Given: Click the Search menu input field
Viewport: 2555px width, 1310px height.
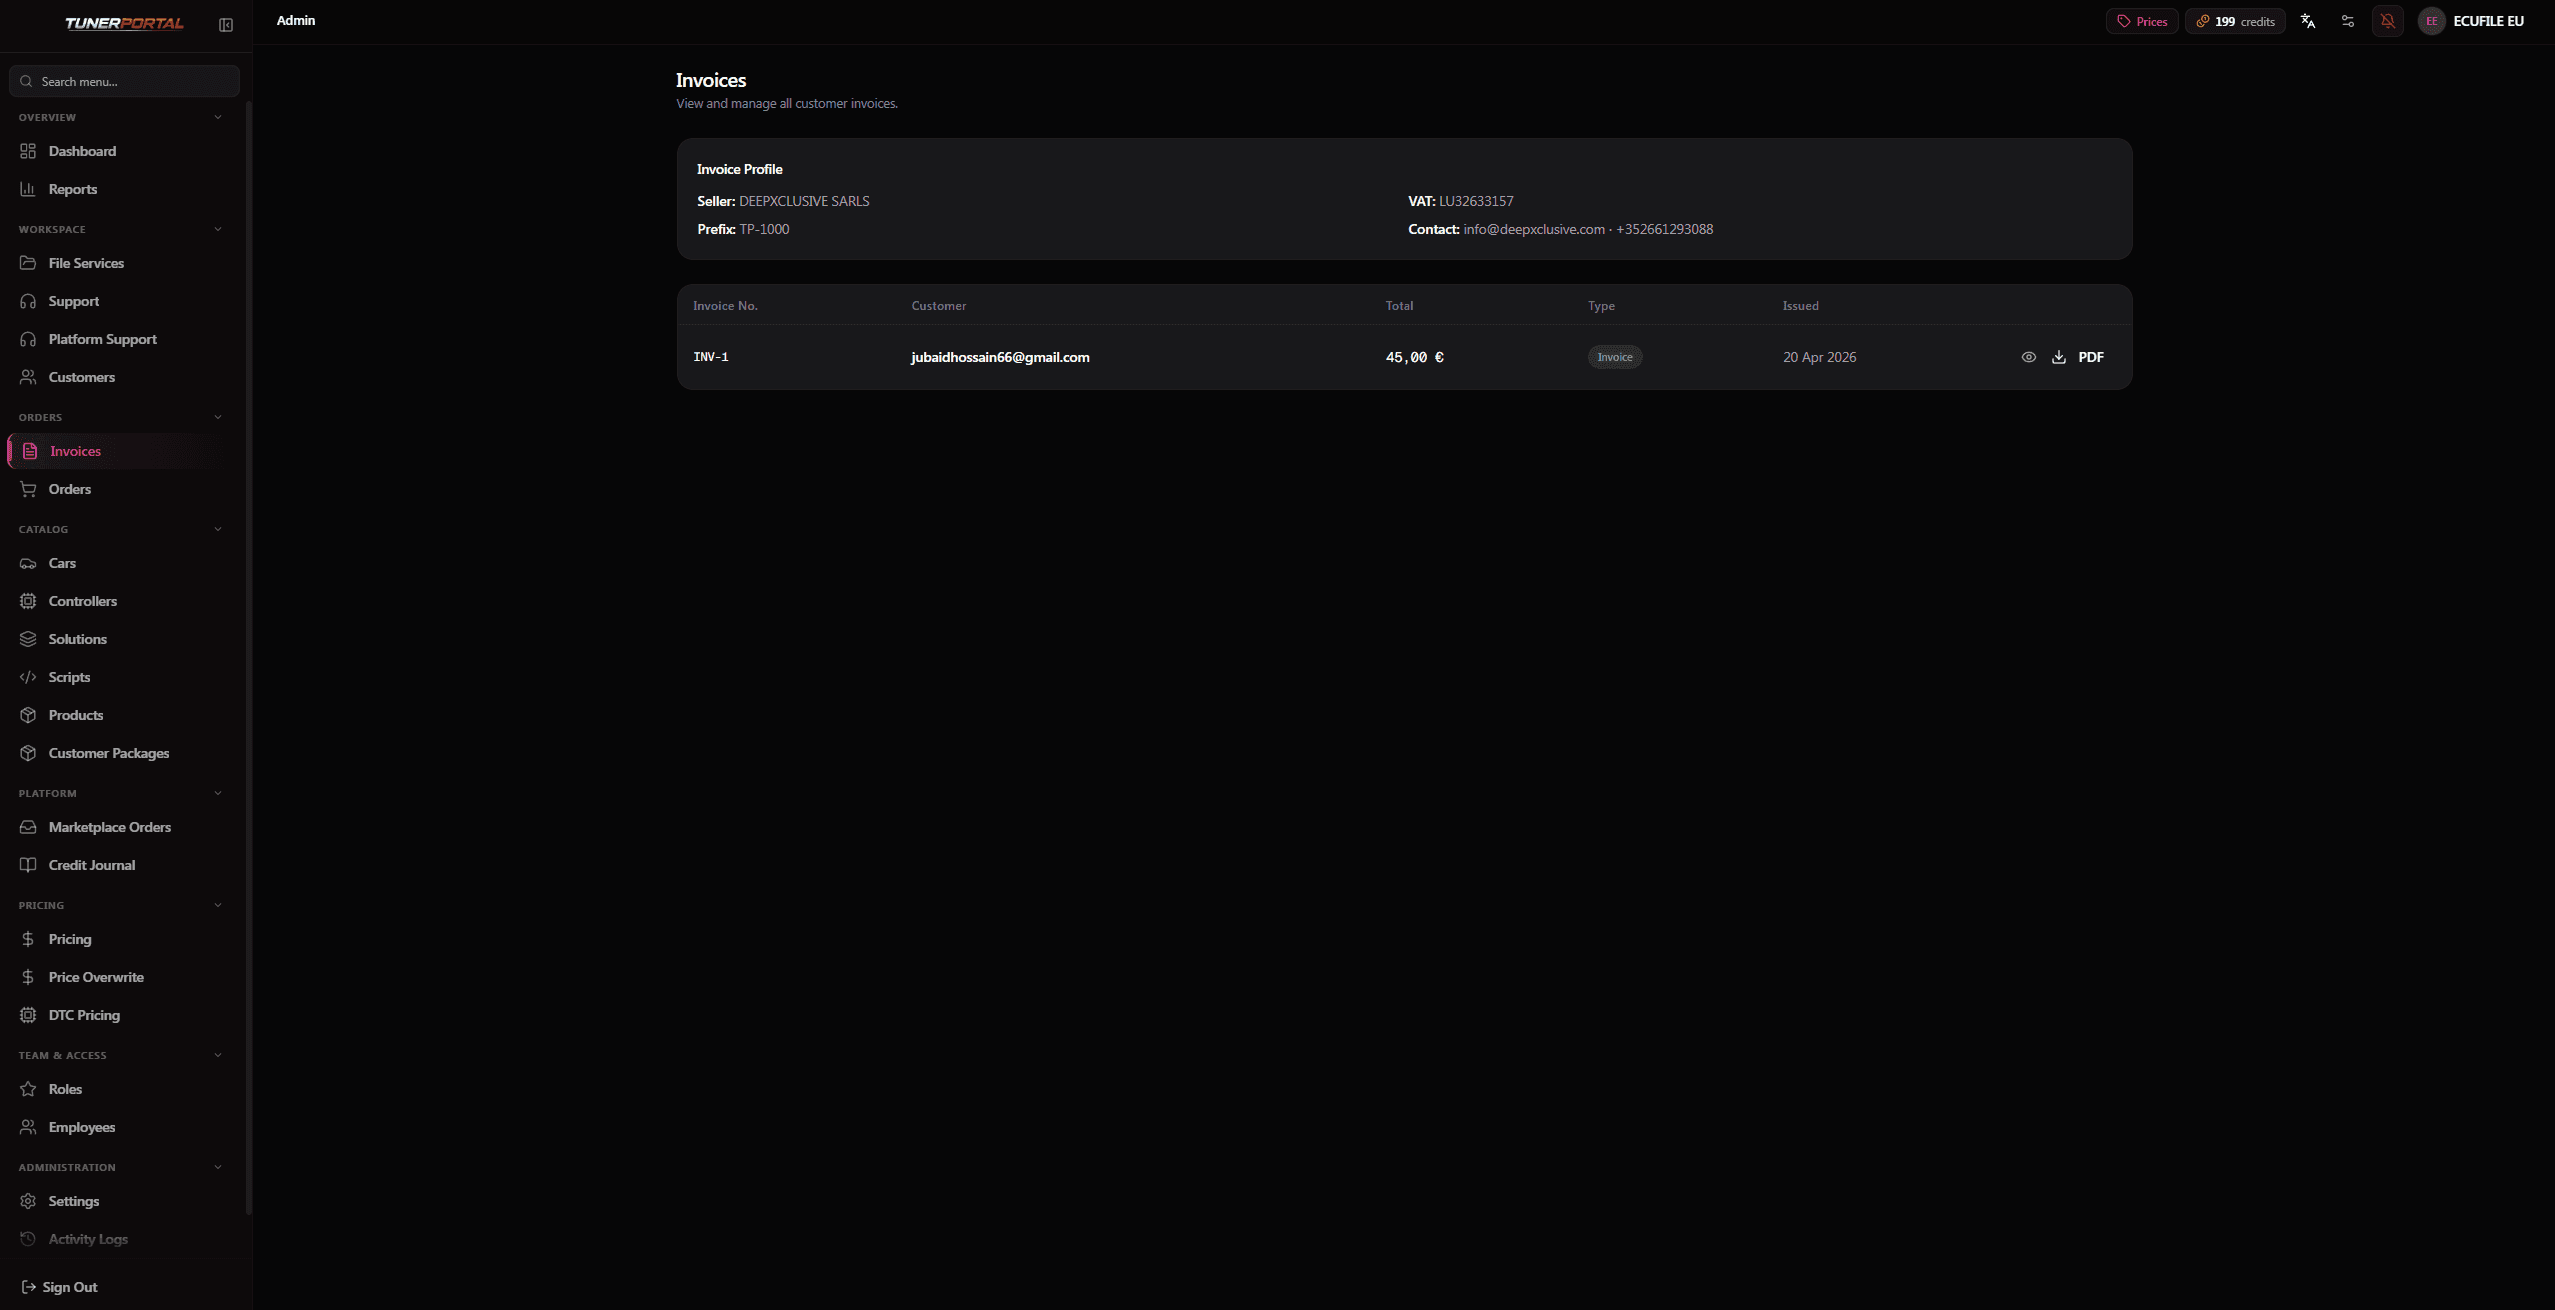Looking at the screenshot, I should pos(124,81).
